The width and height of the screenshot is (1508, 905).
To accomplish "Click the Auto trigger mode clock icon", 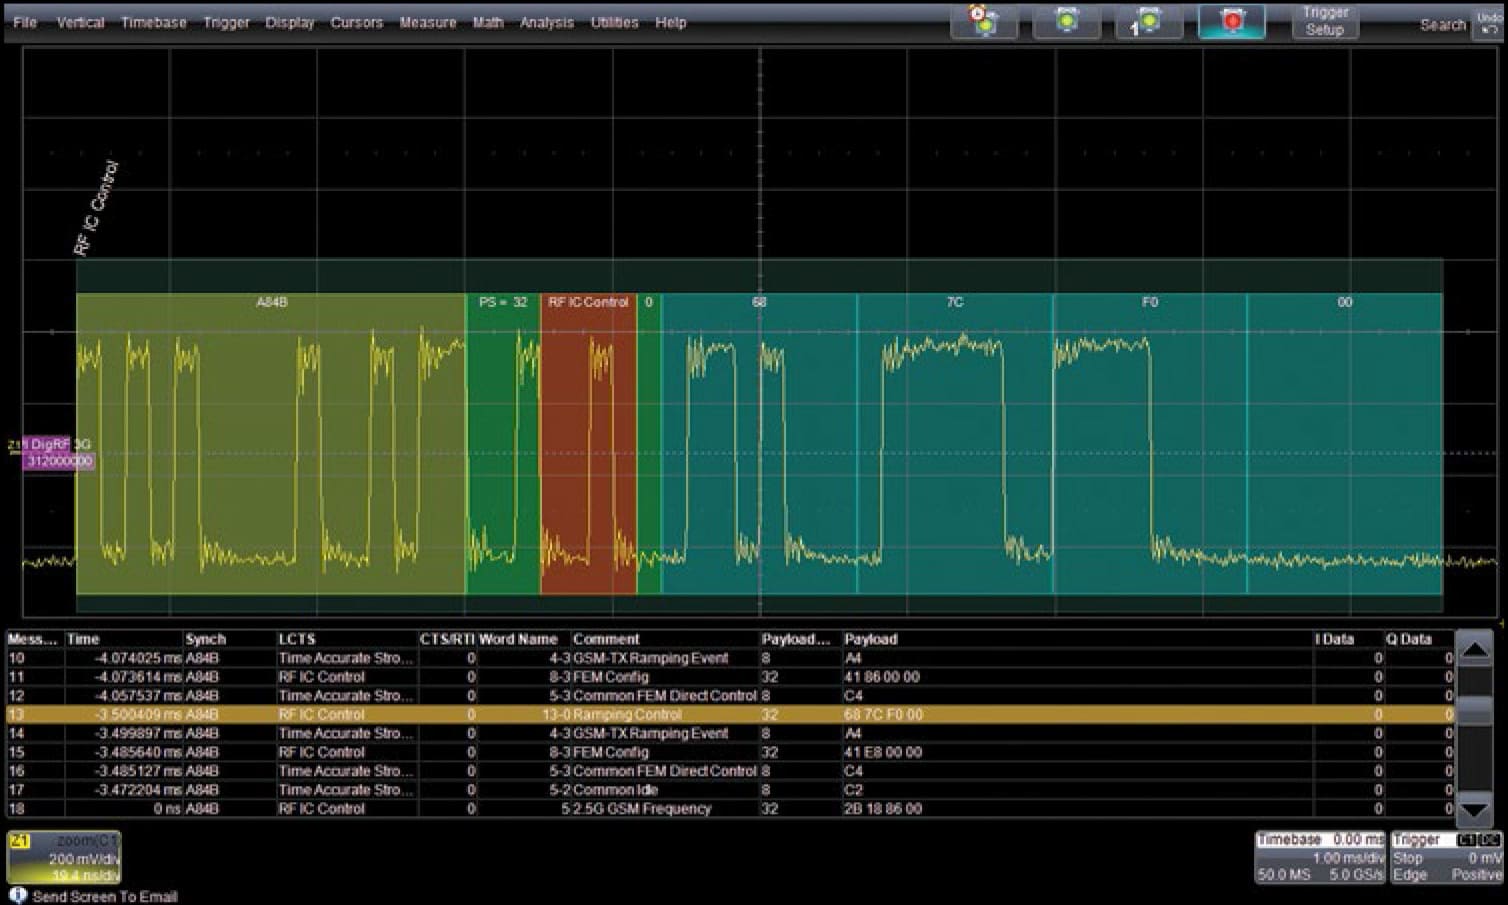I will click(x=985, y=20).
